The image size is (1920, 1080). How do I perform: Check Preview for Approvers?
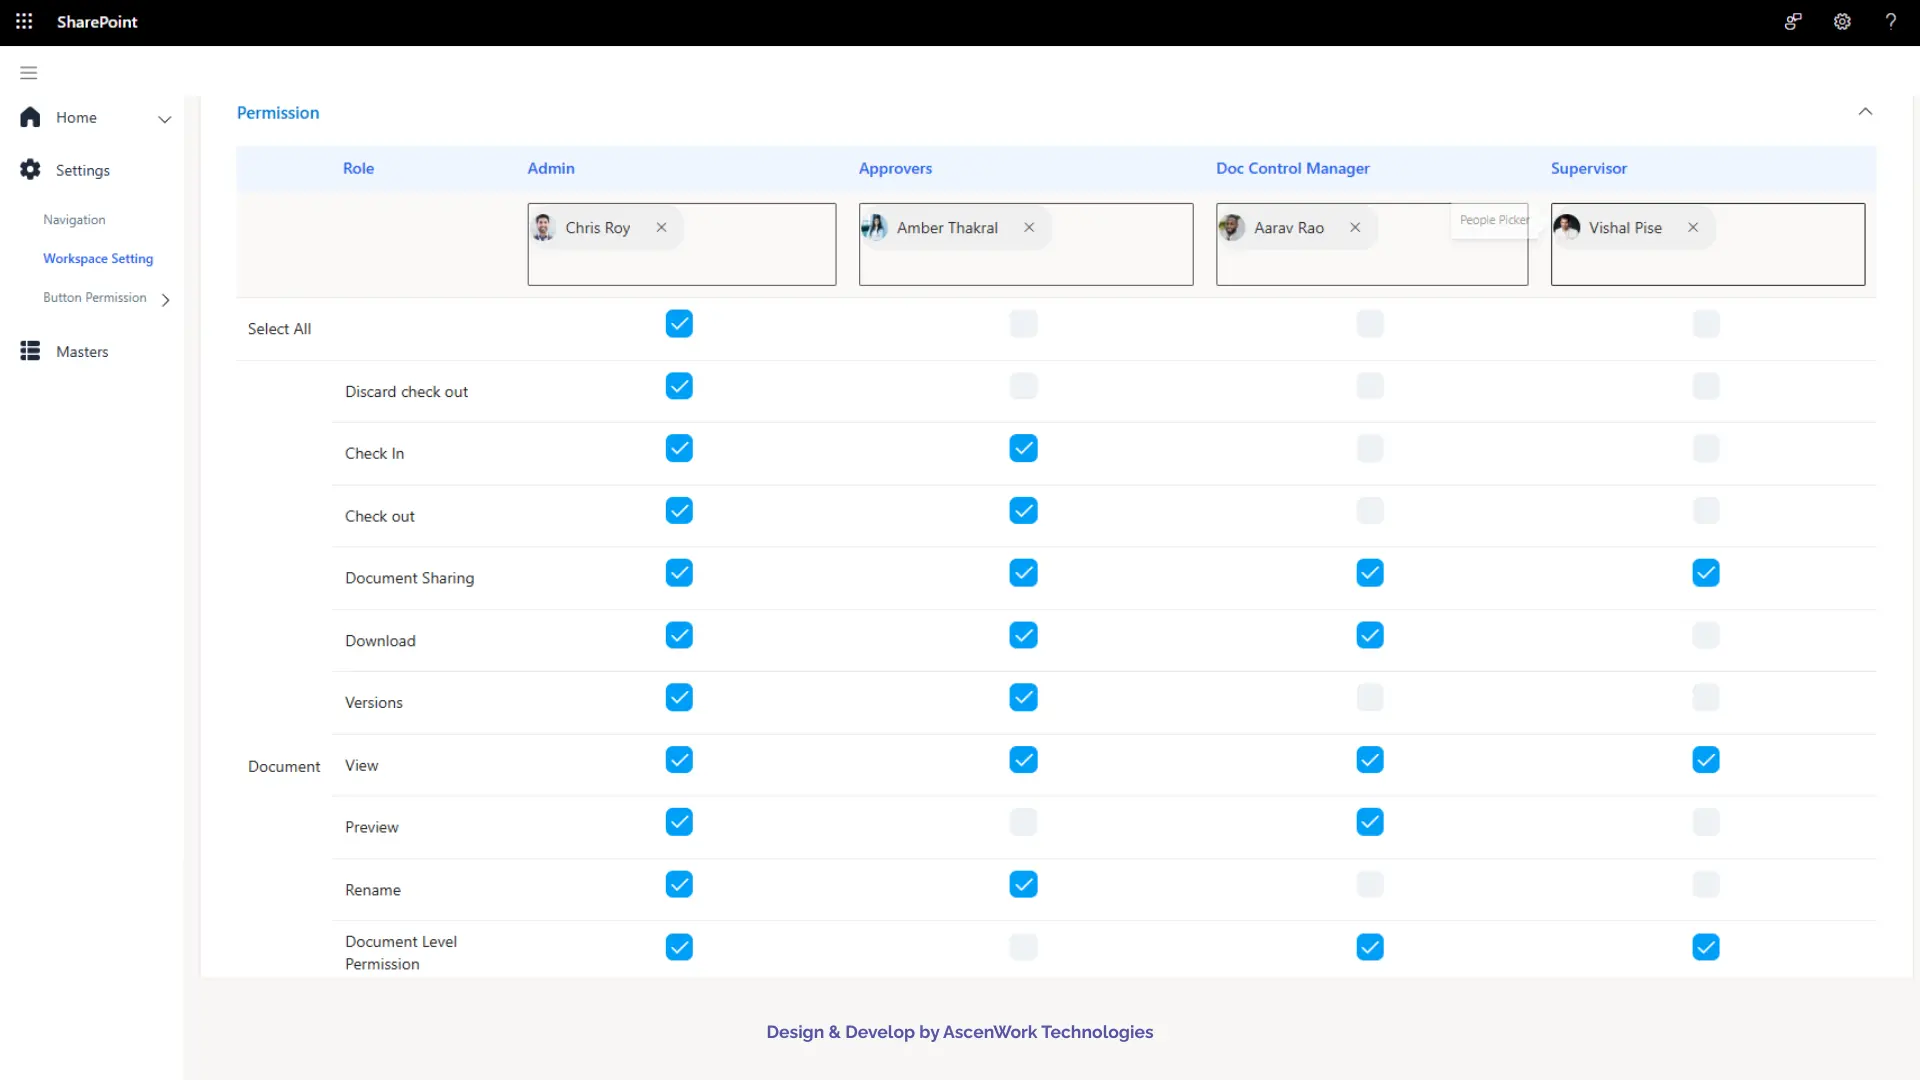[x=1023, y=821]
